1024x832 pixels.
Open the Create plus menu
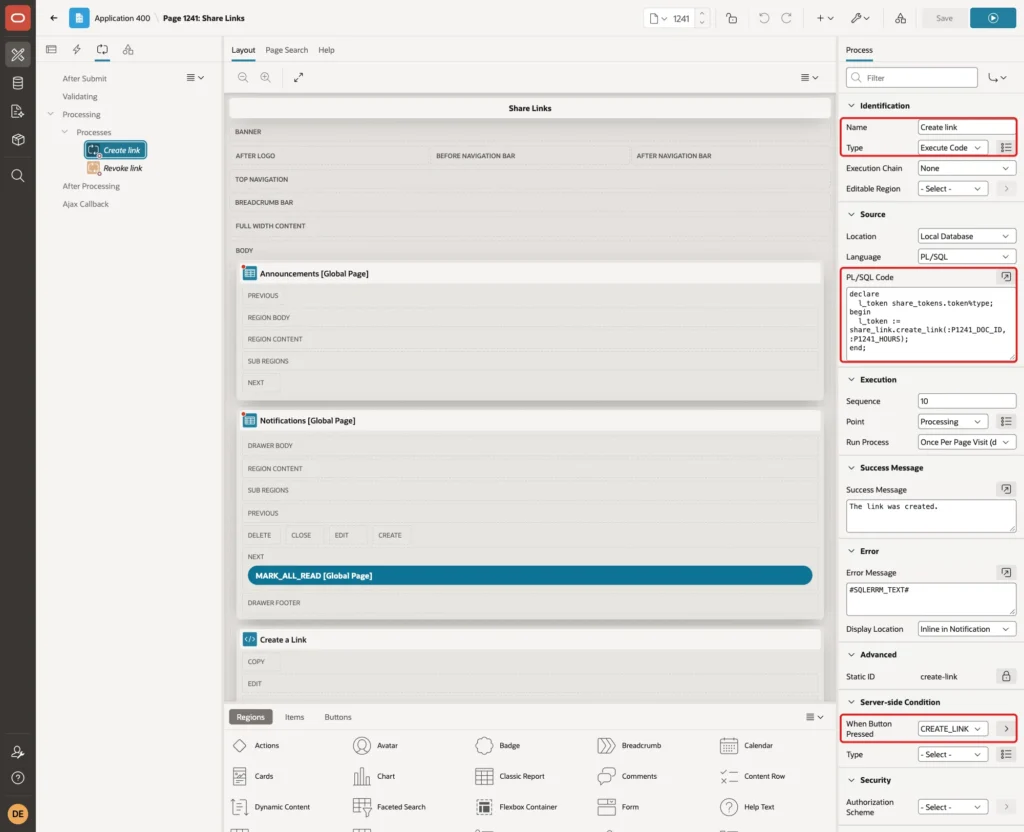point(825,18)
